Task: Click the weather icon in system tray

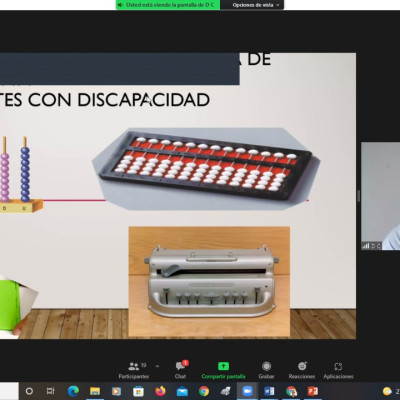Action: (x=387, y=391)
